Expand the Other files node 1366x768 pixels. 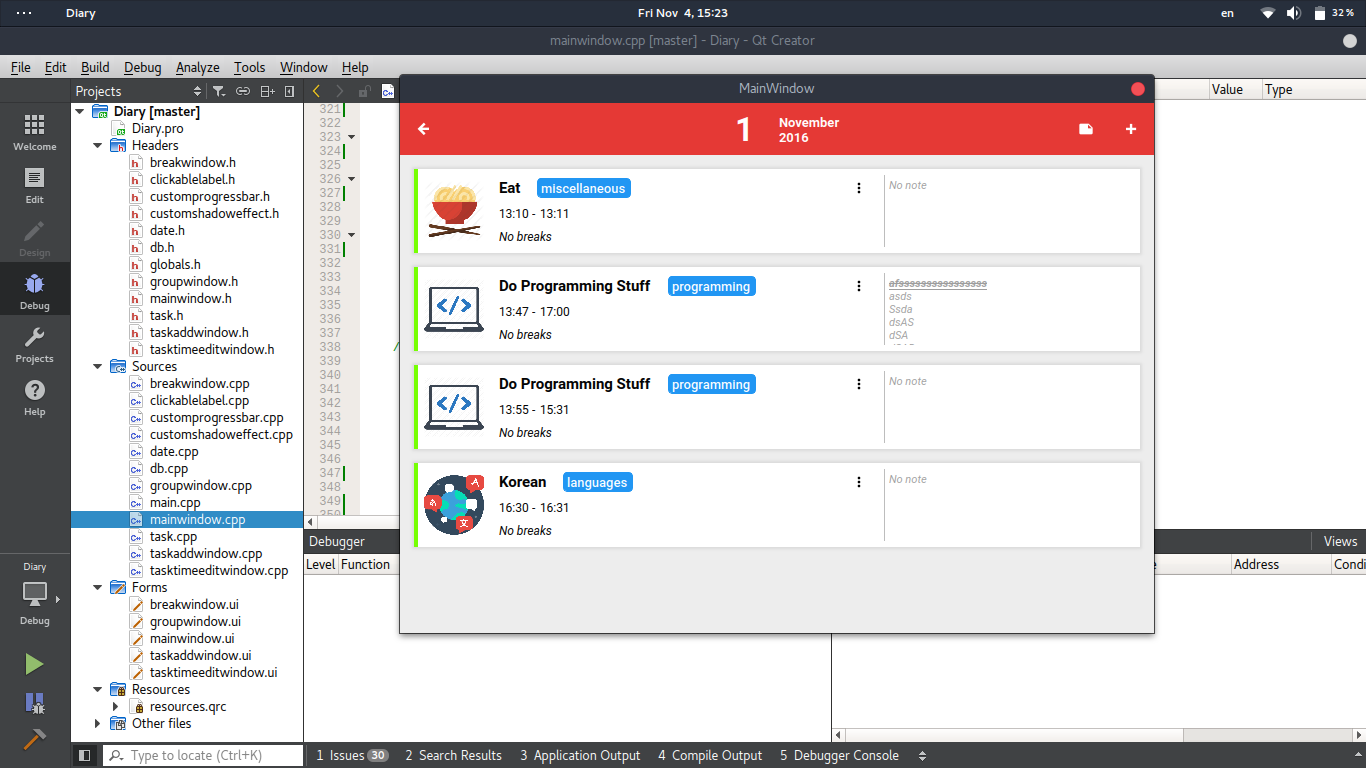coord(98,724)
